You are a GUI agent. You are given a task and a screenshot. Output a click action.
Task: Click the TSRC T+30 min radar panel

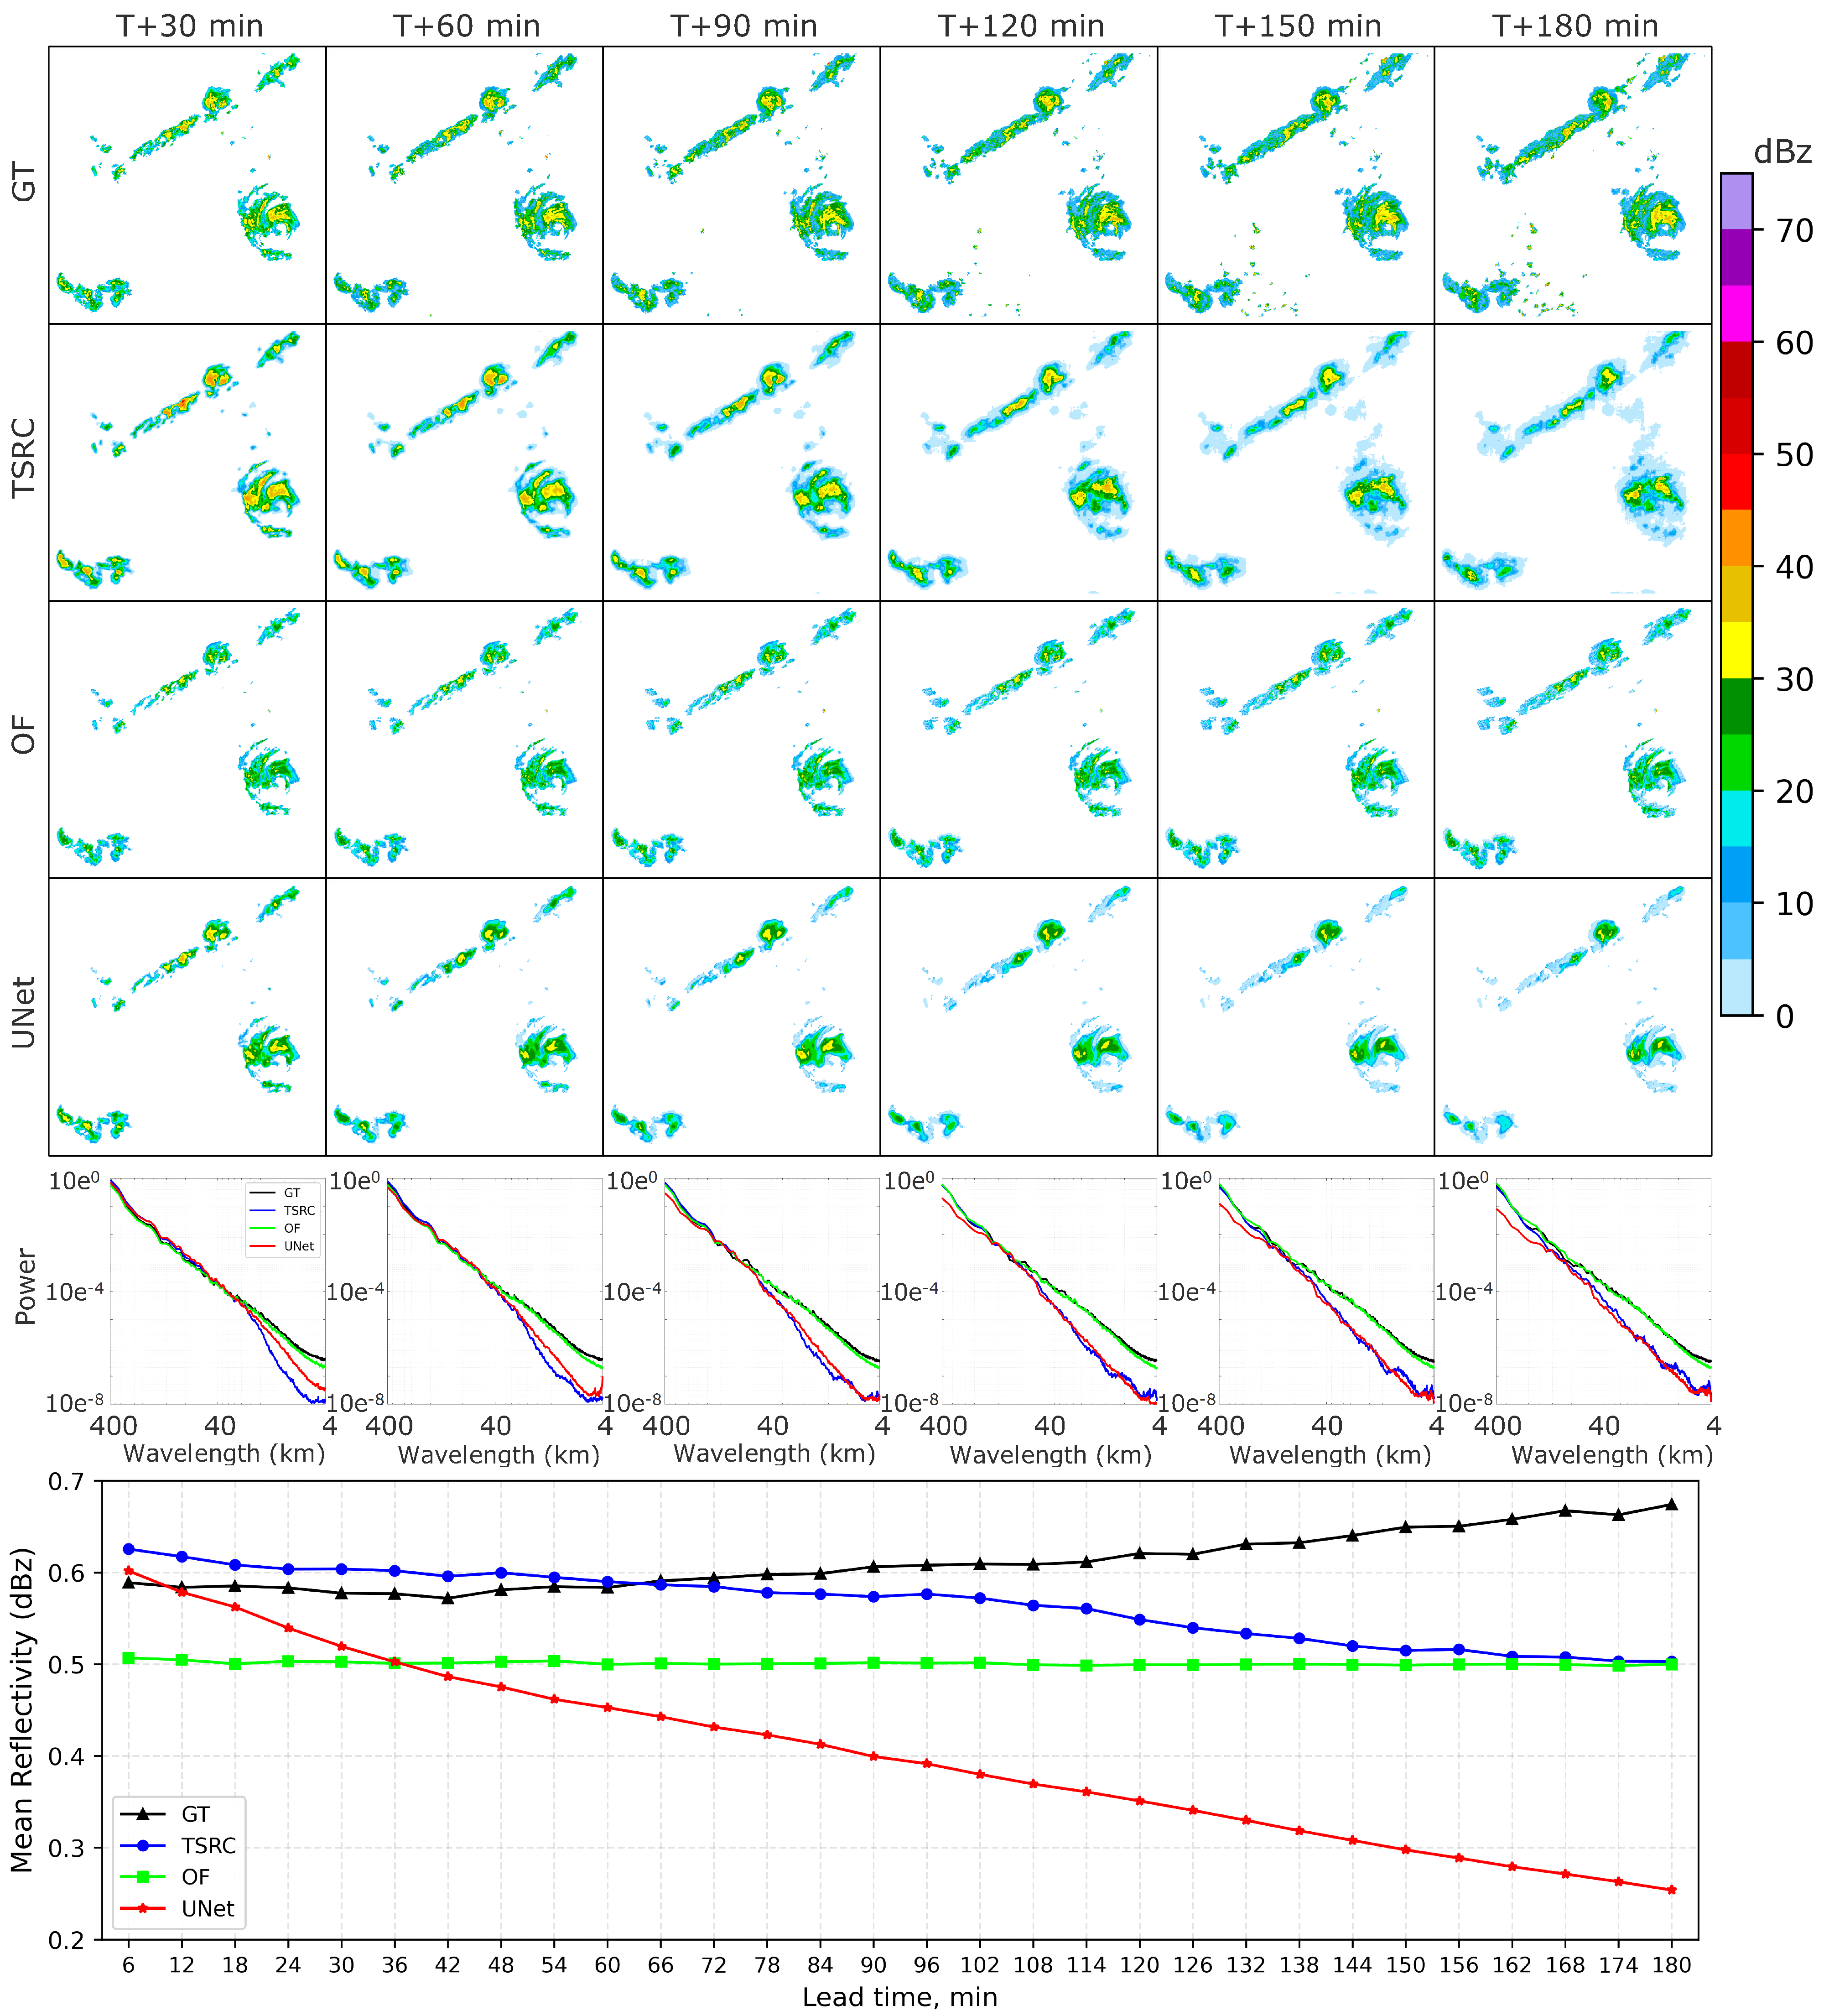187,462
